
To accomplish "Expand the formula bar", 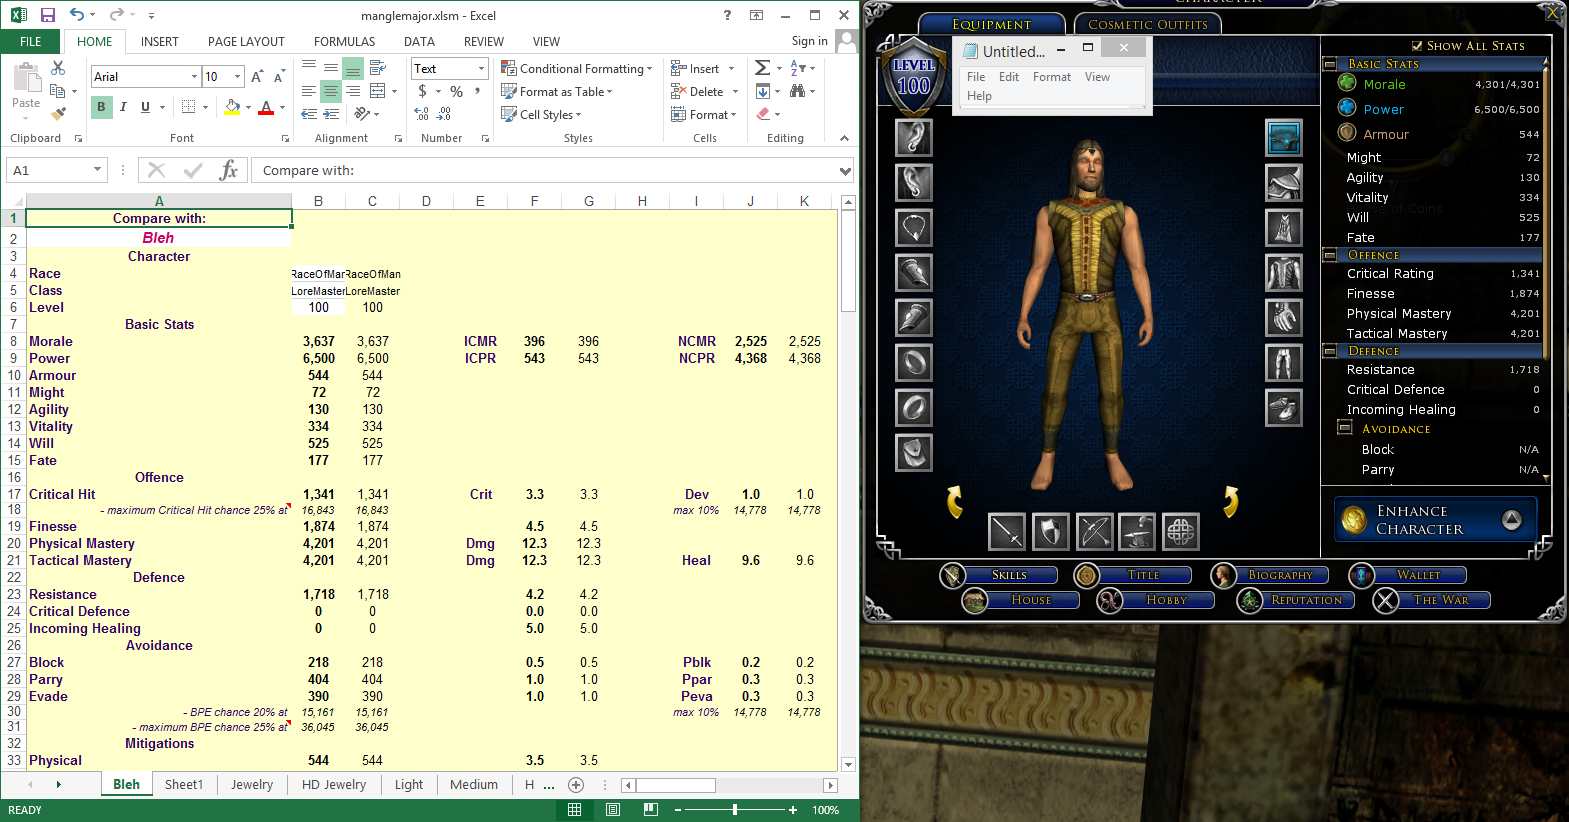I will point(845,171).
